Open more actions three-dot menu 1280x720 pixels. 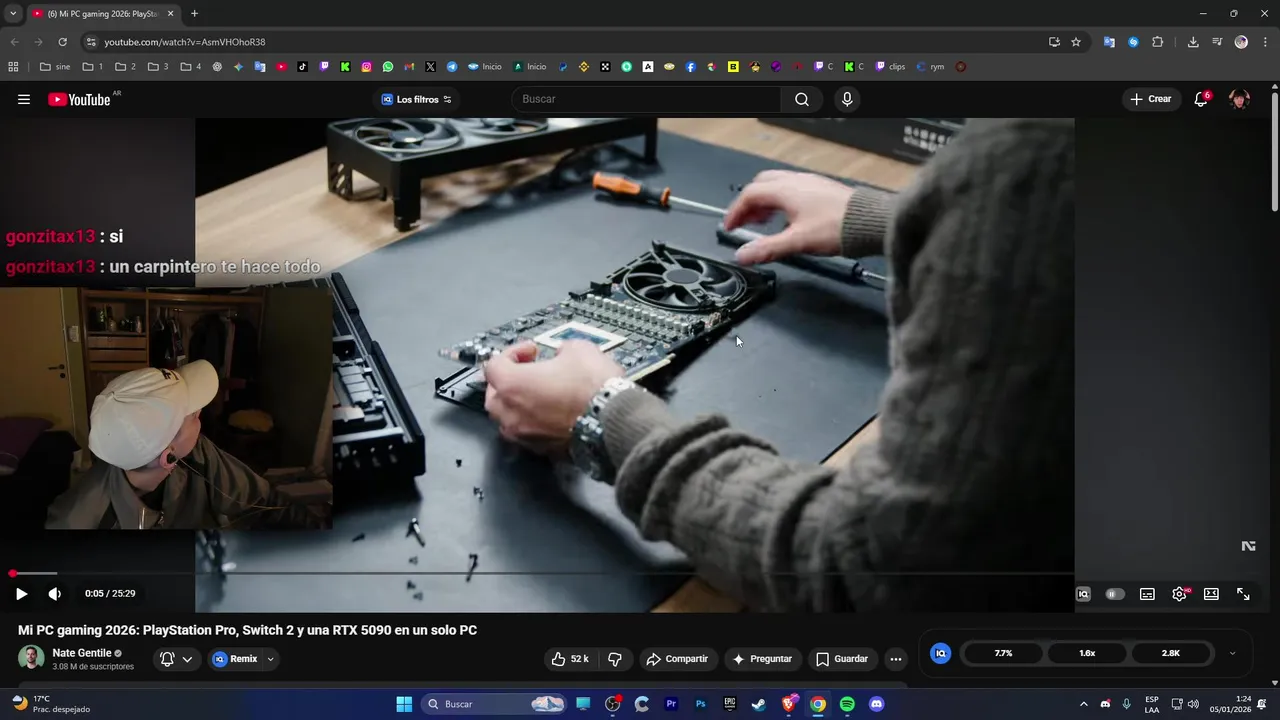coord(896,659)
